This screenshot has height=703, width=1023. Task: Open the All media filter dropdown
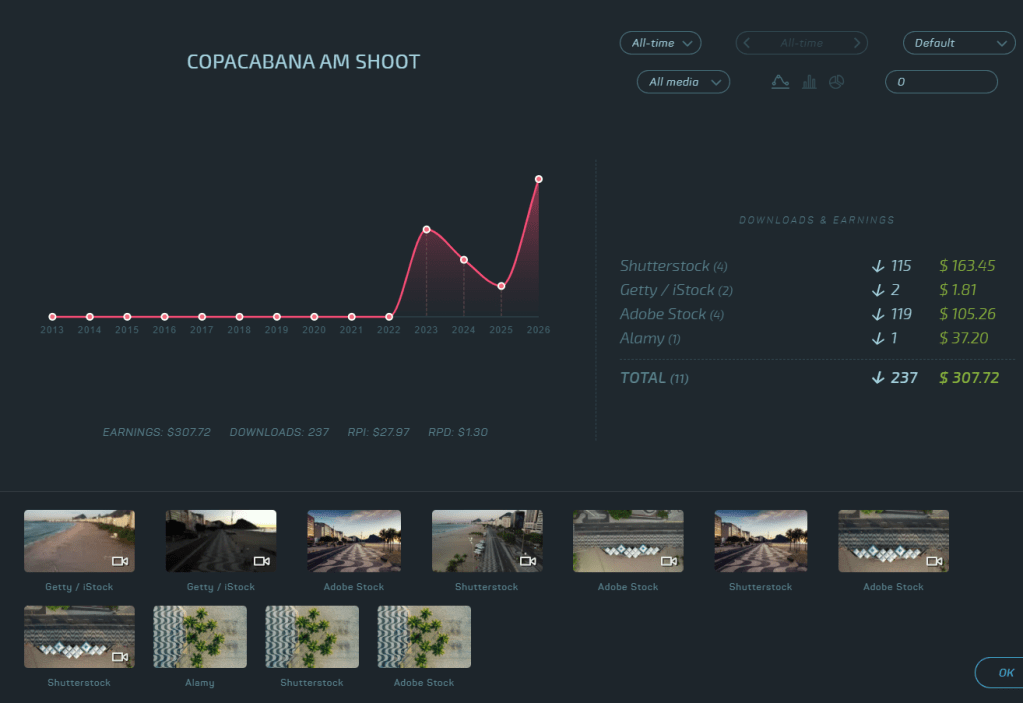[x=683, y=82]
